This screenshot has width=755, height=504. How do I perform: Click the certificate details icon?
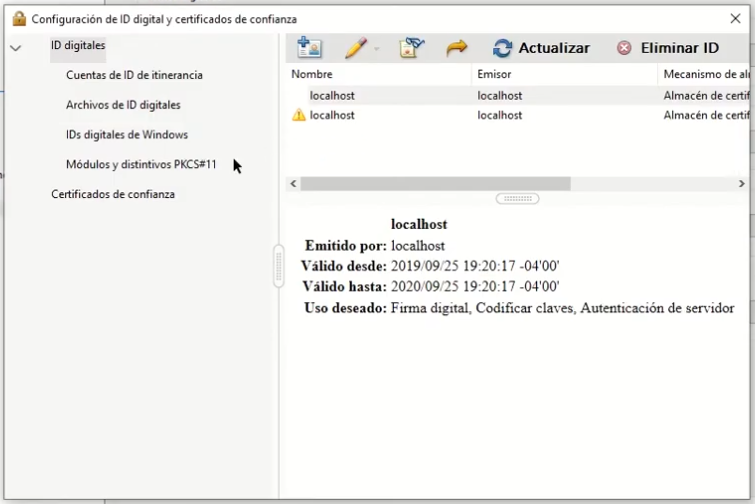coord(412,48)
